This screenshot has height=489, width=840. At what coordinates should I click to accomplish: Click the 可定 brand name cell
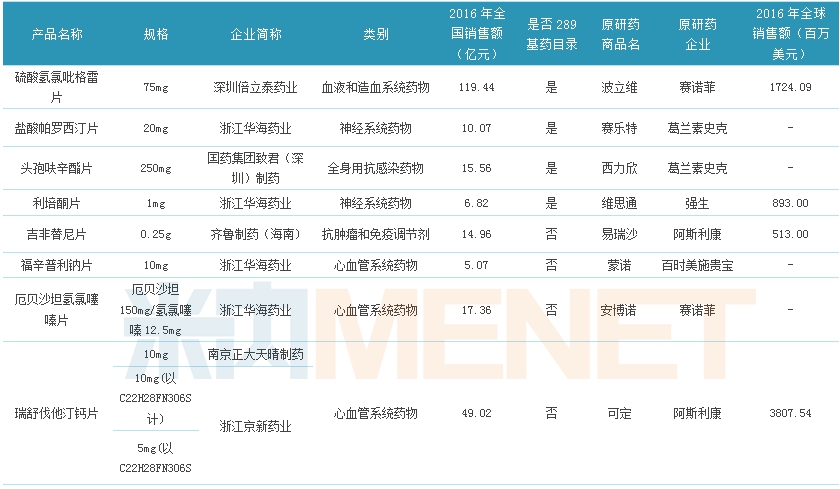(620, 413)
